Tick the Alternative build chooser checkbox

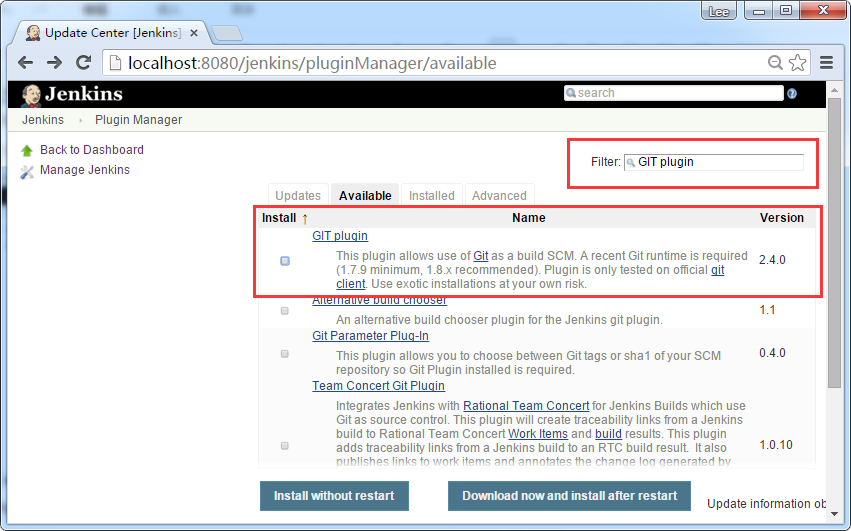point(285,311)
